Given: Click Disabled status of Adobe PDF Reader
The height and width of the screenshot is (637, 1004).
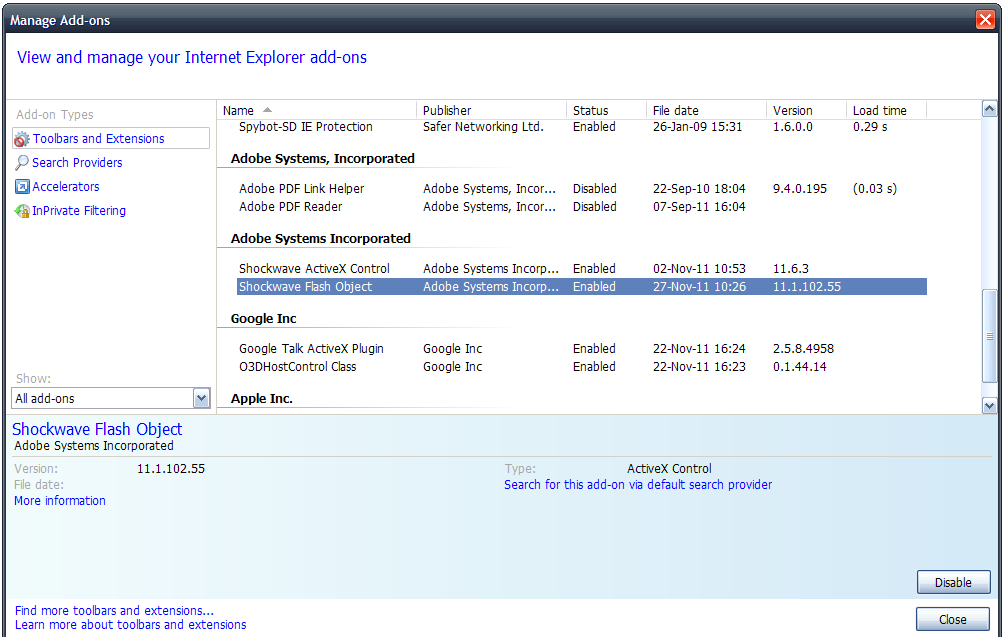Looking at the screenshot, I should tap(594, 207).
